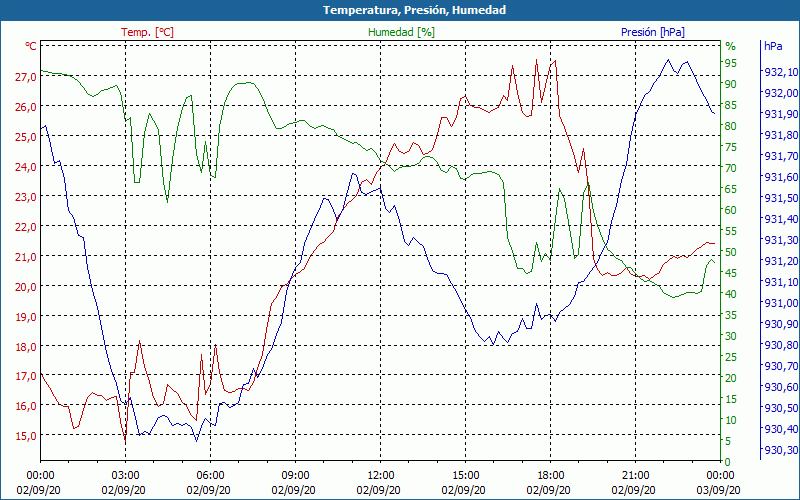Click the 03/09/20 date label
The height and width of the screenshot is (500, 800).
719,490
